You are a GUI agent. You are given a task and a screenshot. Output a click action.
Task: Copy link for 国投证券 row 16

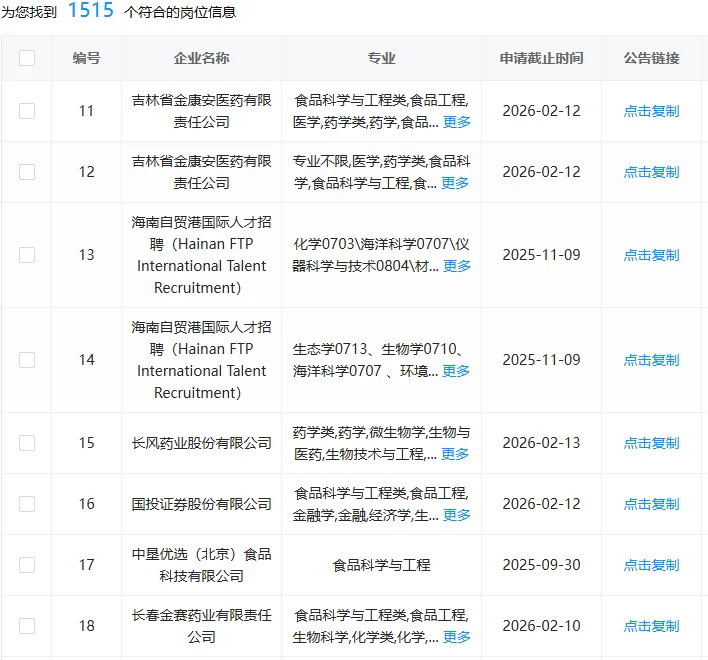pyautogui.click(x=652, y=504)
